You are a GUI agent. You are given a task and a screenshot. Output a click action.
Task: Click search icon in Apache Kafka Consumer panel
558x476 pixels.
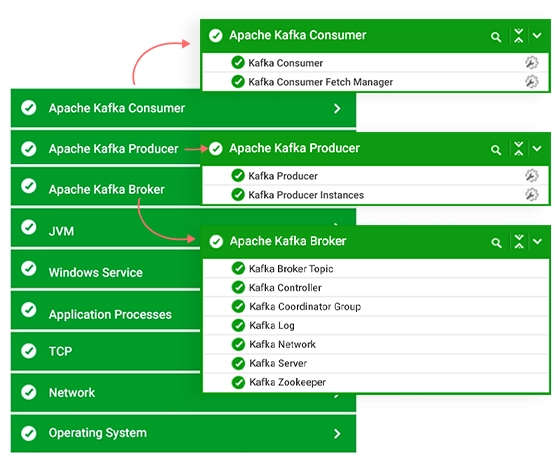pyautogui.click(x=496, y=37)
